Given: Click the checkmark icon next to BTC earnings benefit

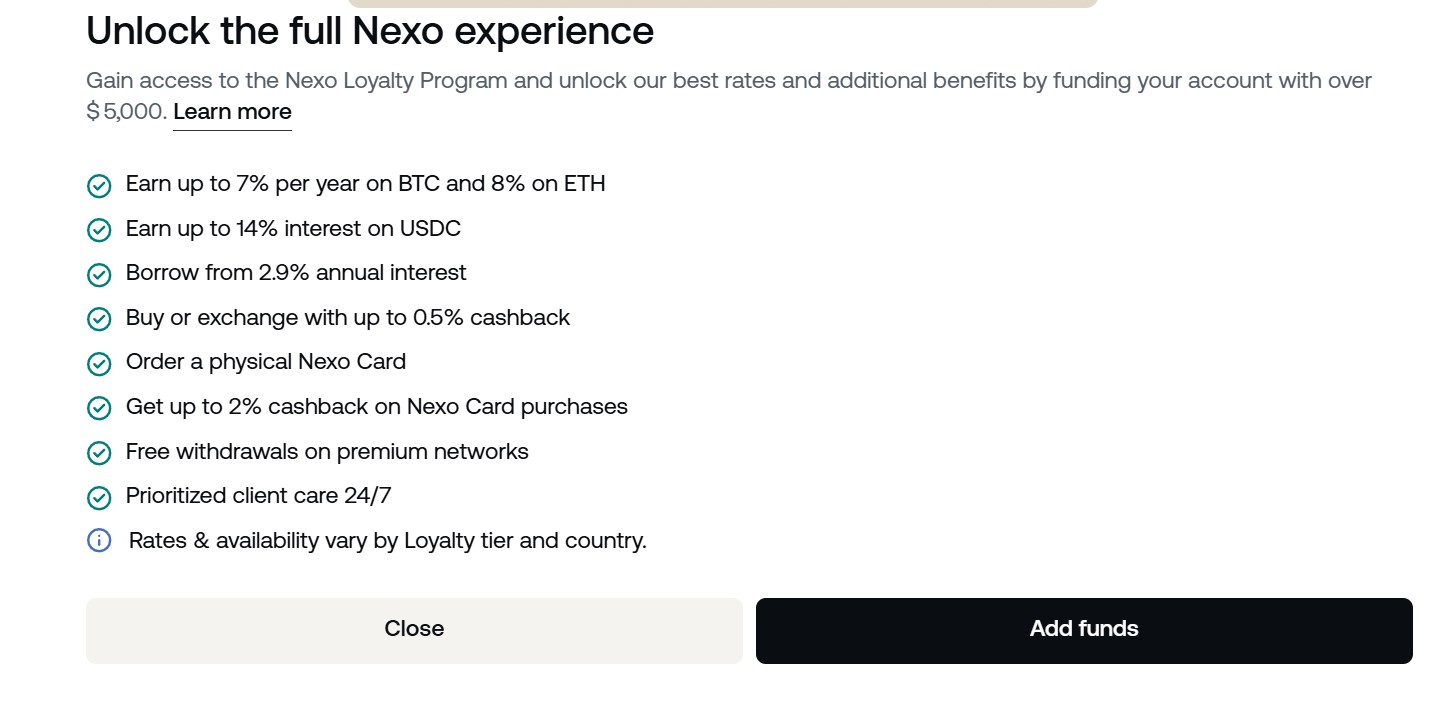Looking at the screenshot, I should [x=99, y=185].
